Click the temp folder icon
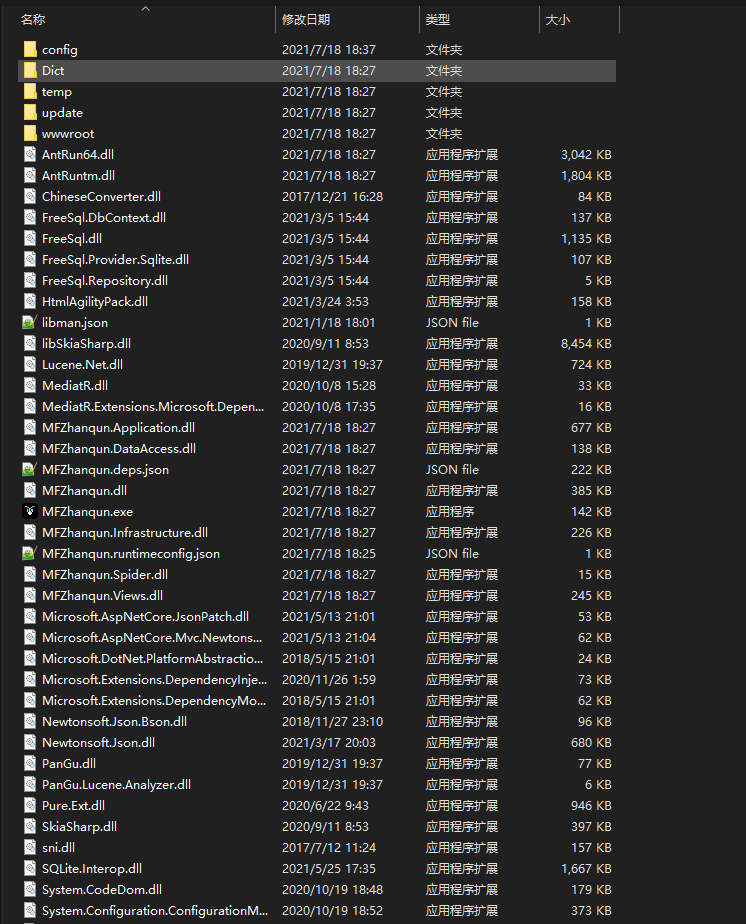746x924 pixels. point(30,91)
